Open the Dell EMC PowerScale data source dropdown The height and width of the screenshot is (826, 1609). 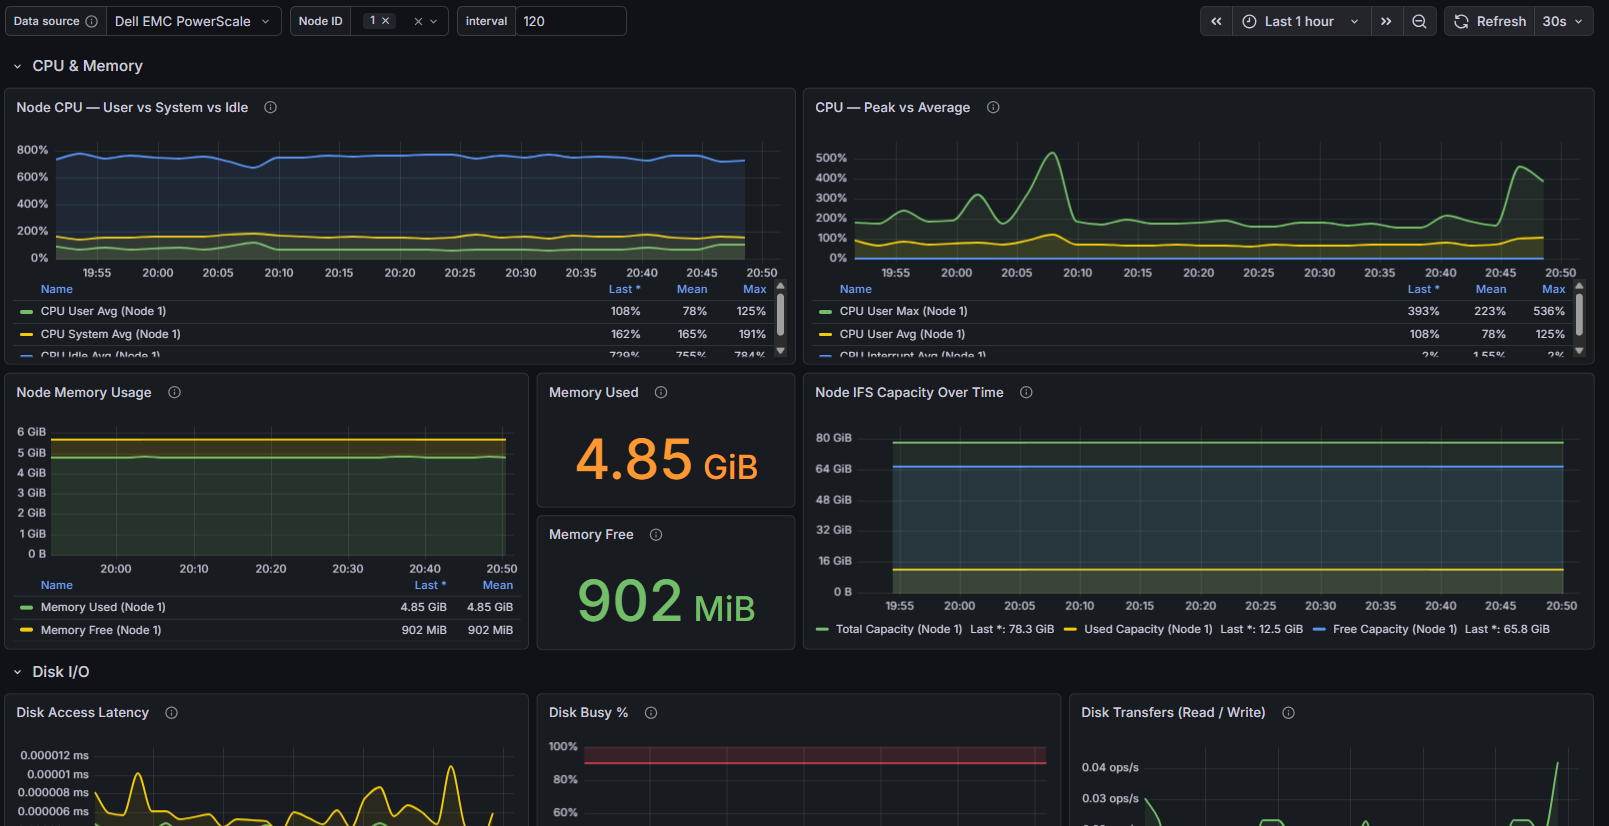pyautogui.click(x=193, y=21)
